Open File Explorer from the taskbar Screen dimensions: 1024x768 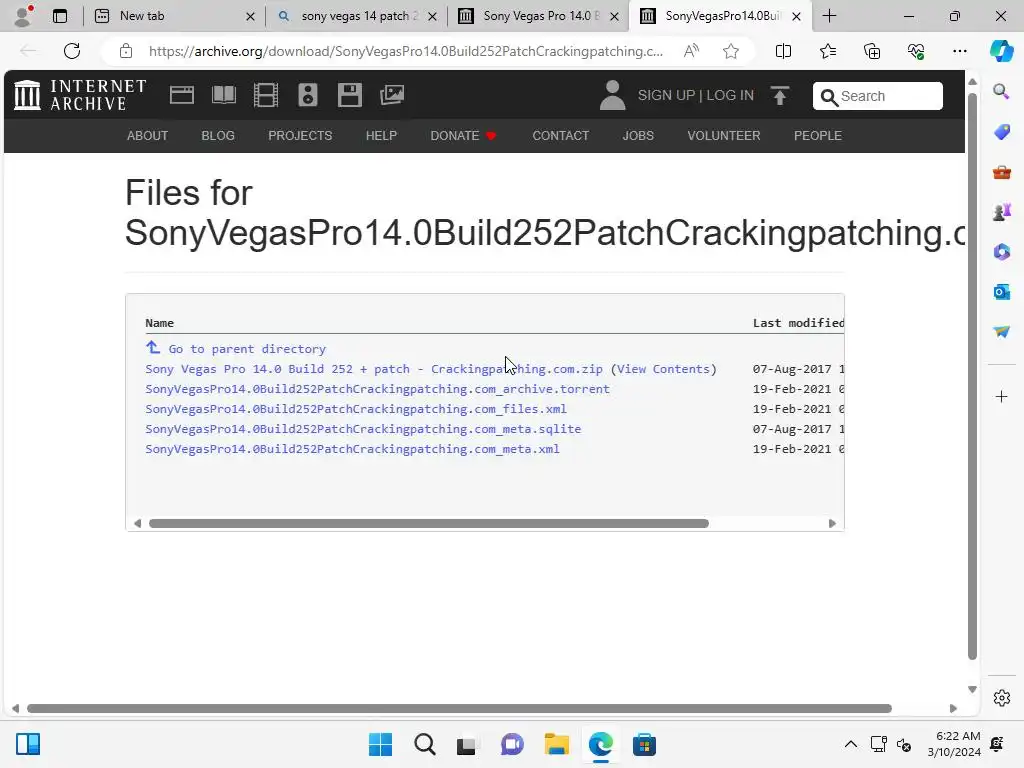pos(556,744)
